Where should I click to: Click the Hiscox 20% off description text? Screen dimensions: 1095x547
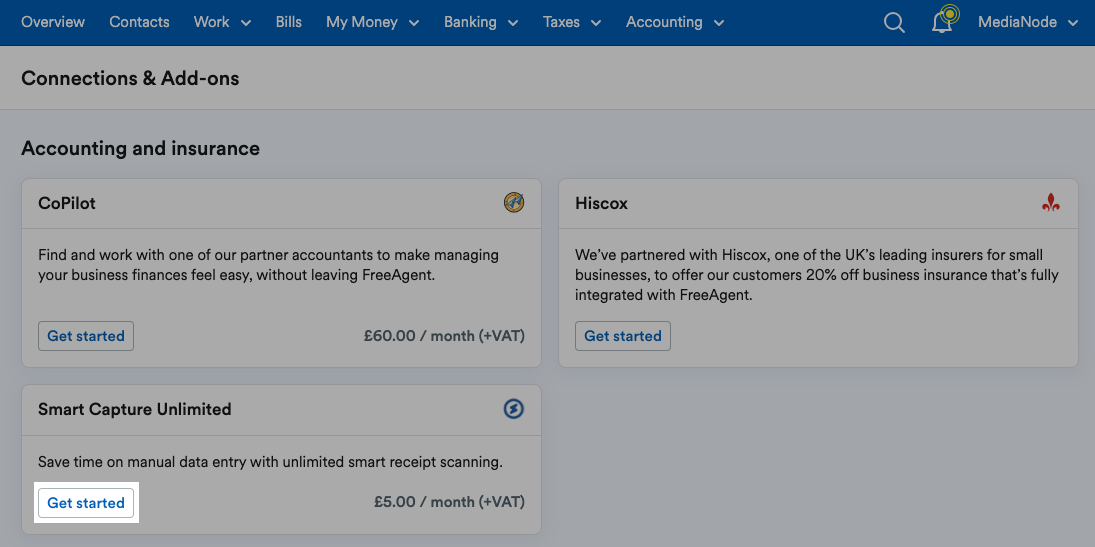pyautogui.click(x=817, y=275)
